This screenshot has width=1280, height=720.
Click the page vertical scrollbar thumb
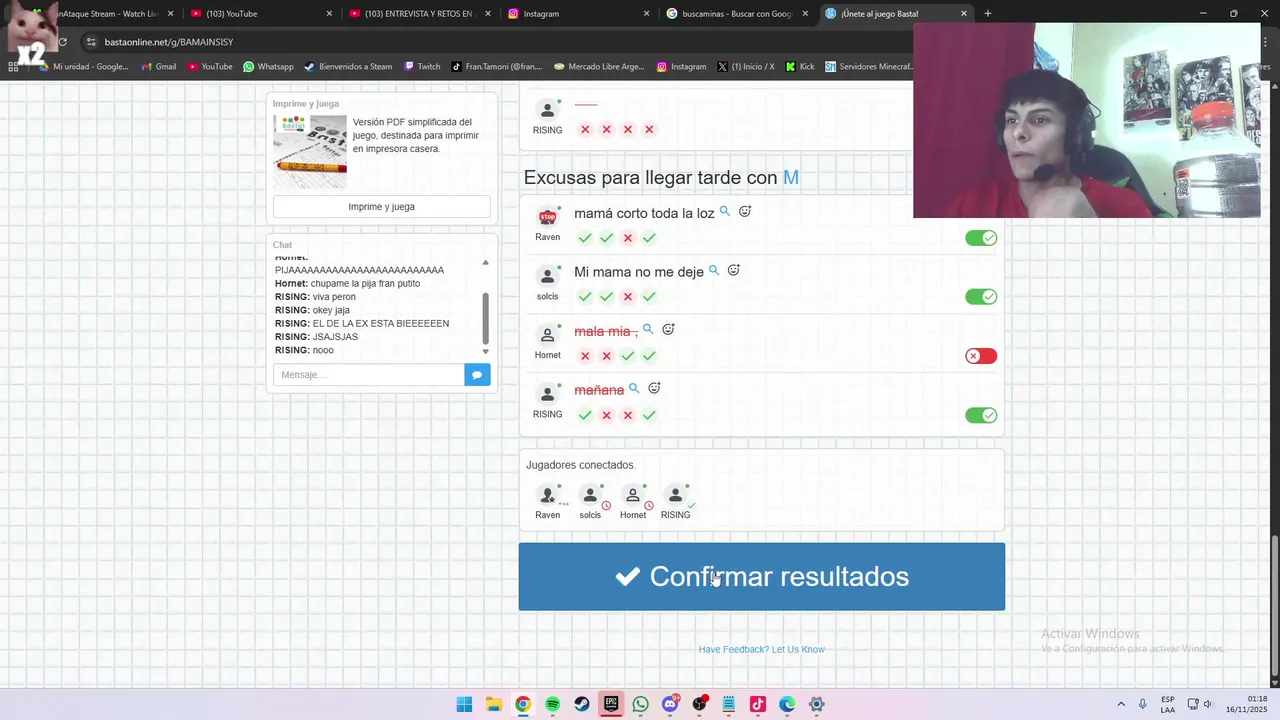tap(1274, 605)
